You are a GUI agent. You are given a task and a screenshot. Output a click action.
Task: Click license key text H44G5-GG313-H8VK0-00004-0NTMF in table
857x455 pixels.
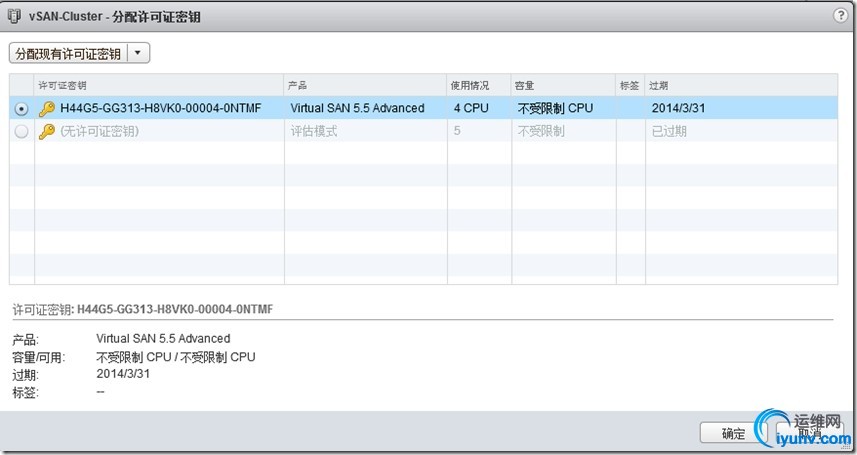coord(161,108)
